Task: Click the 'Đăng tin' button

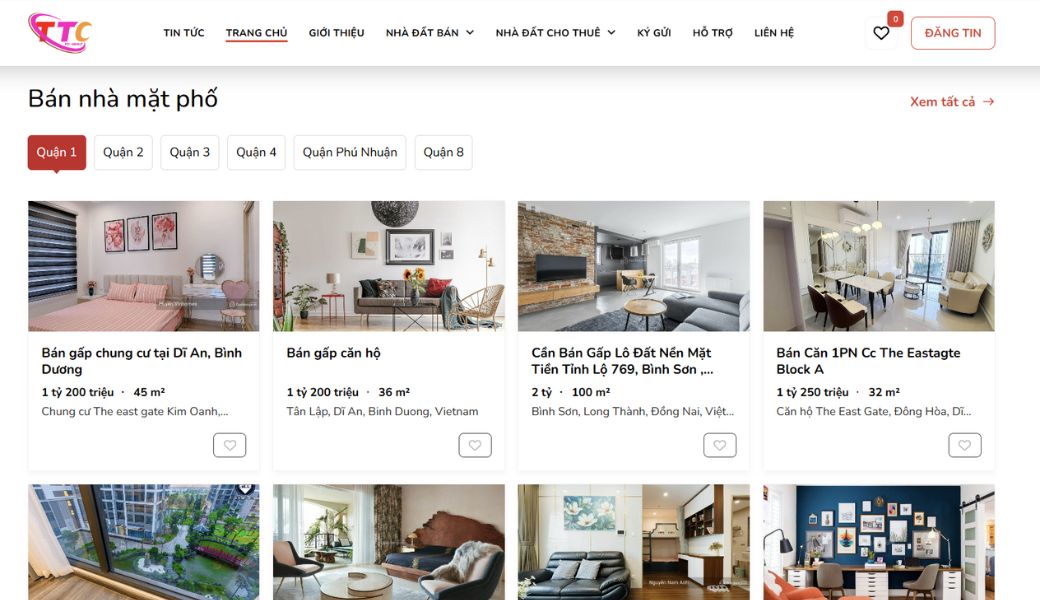Action: (x=952, y=33)
